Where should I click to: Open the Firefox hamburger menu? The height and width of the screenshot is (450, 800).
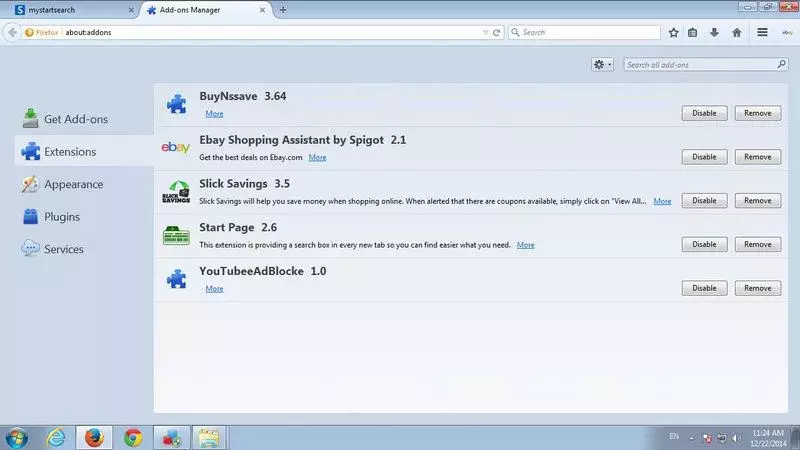click(762, 32)
